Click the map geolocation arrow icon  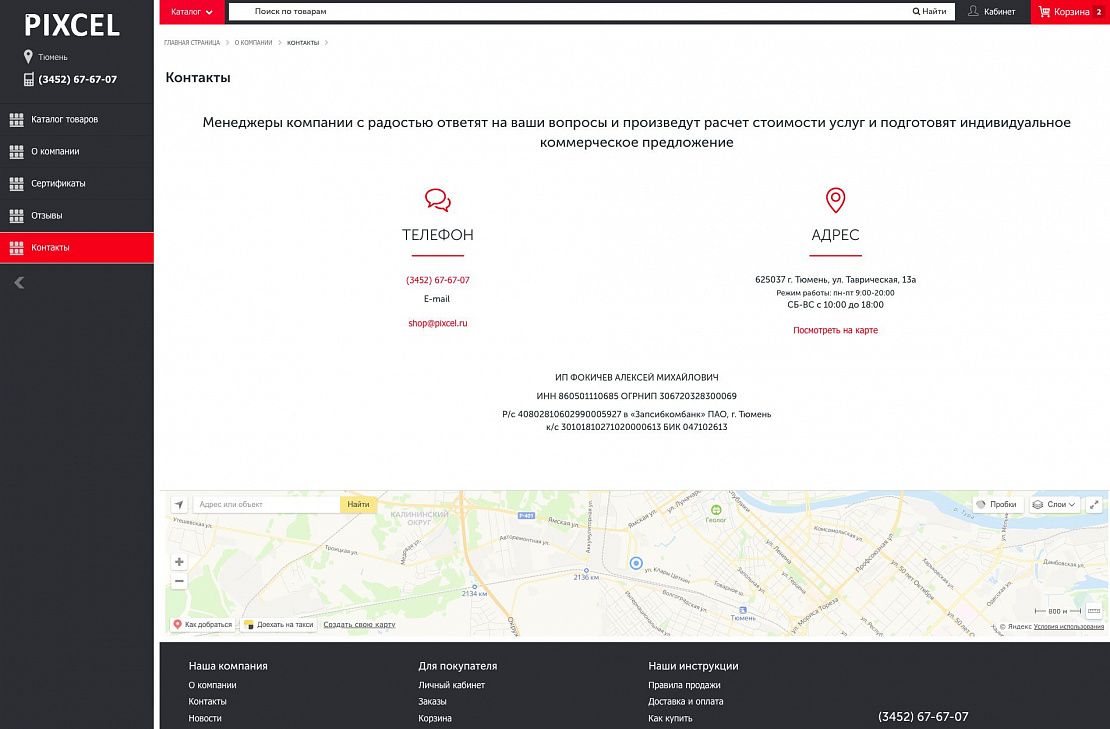pyautogui.click(x=179, y=505)
